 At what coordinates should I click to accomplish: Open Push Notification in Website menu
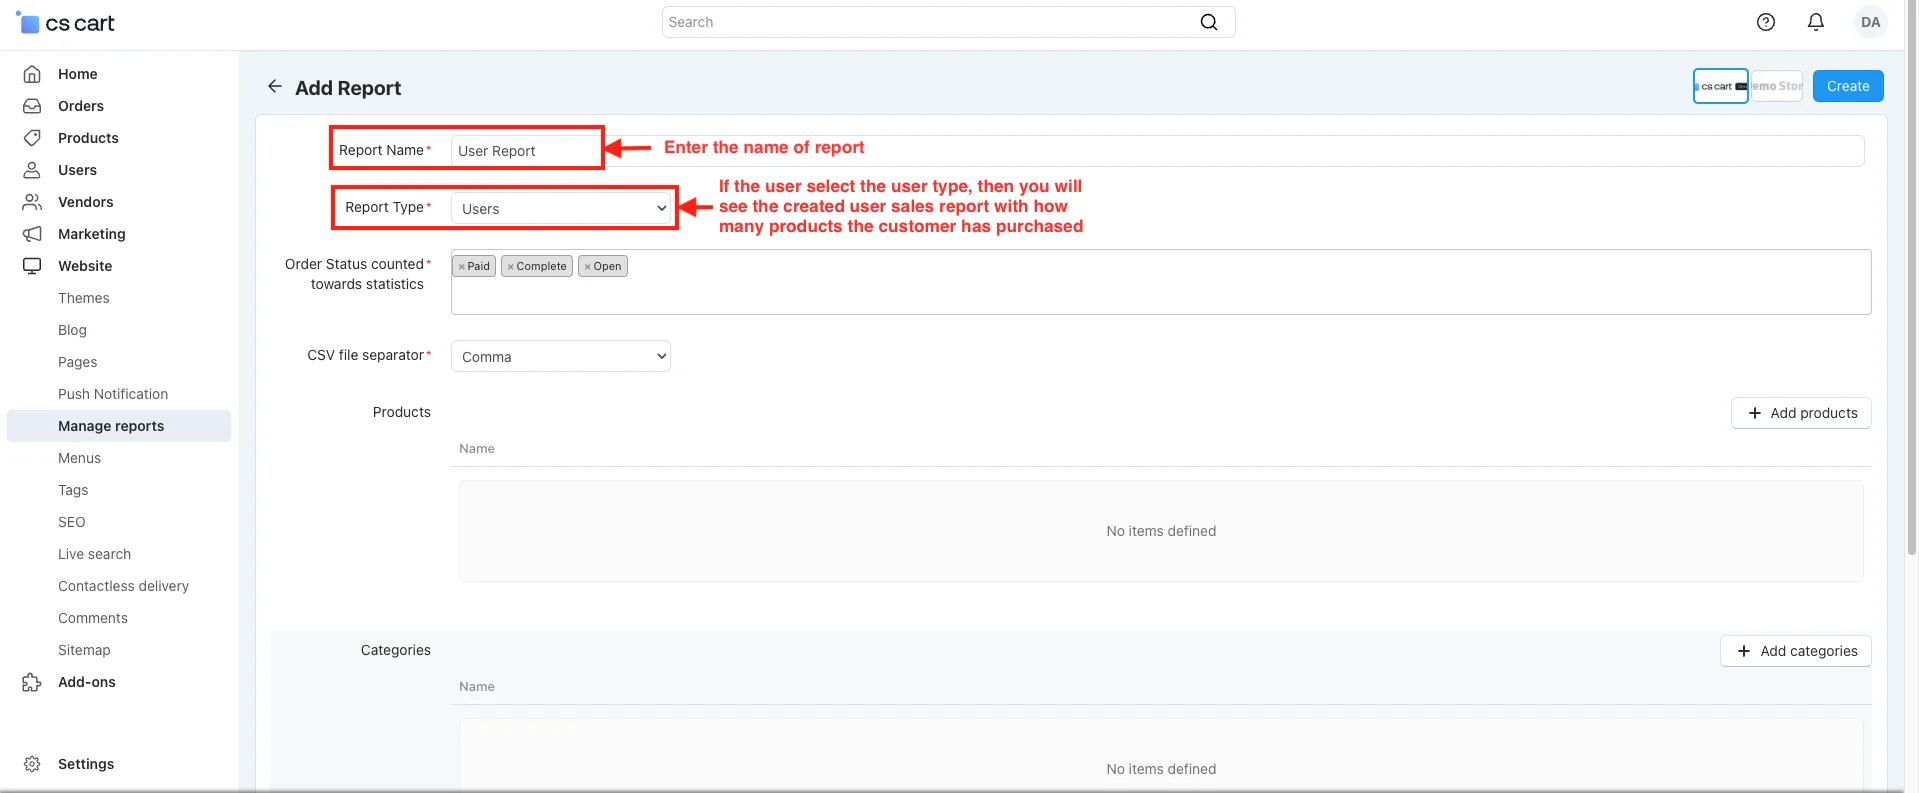click(x=113, y=394)
